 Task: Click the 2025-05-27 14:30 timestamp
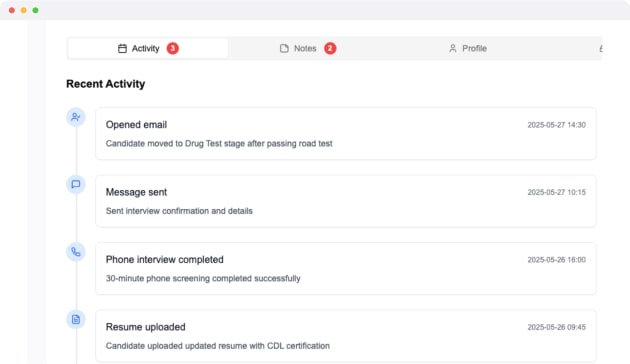556,125
